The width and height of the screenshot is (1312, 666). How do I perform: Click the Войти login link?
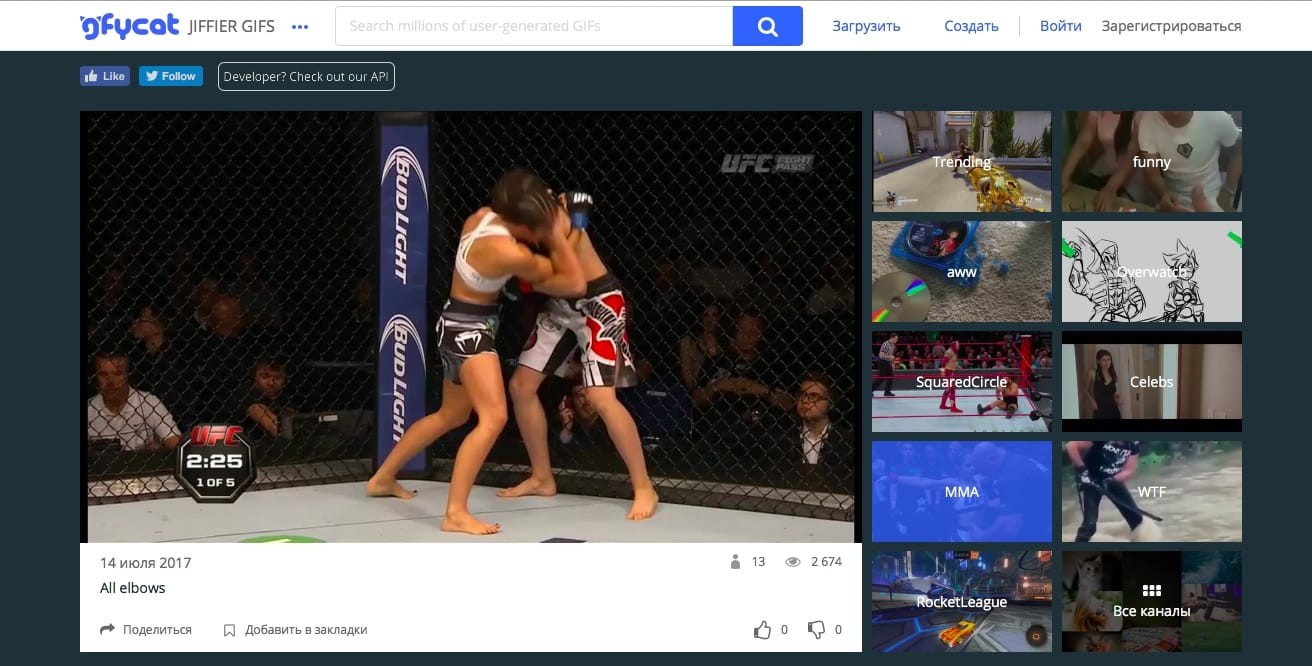[x=1060, y=26]
